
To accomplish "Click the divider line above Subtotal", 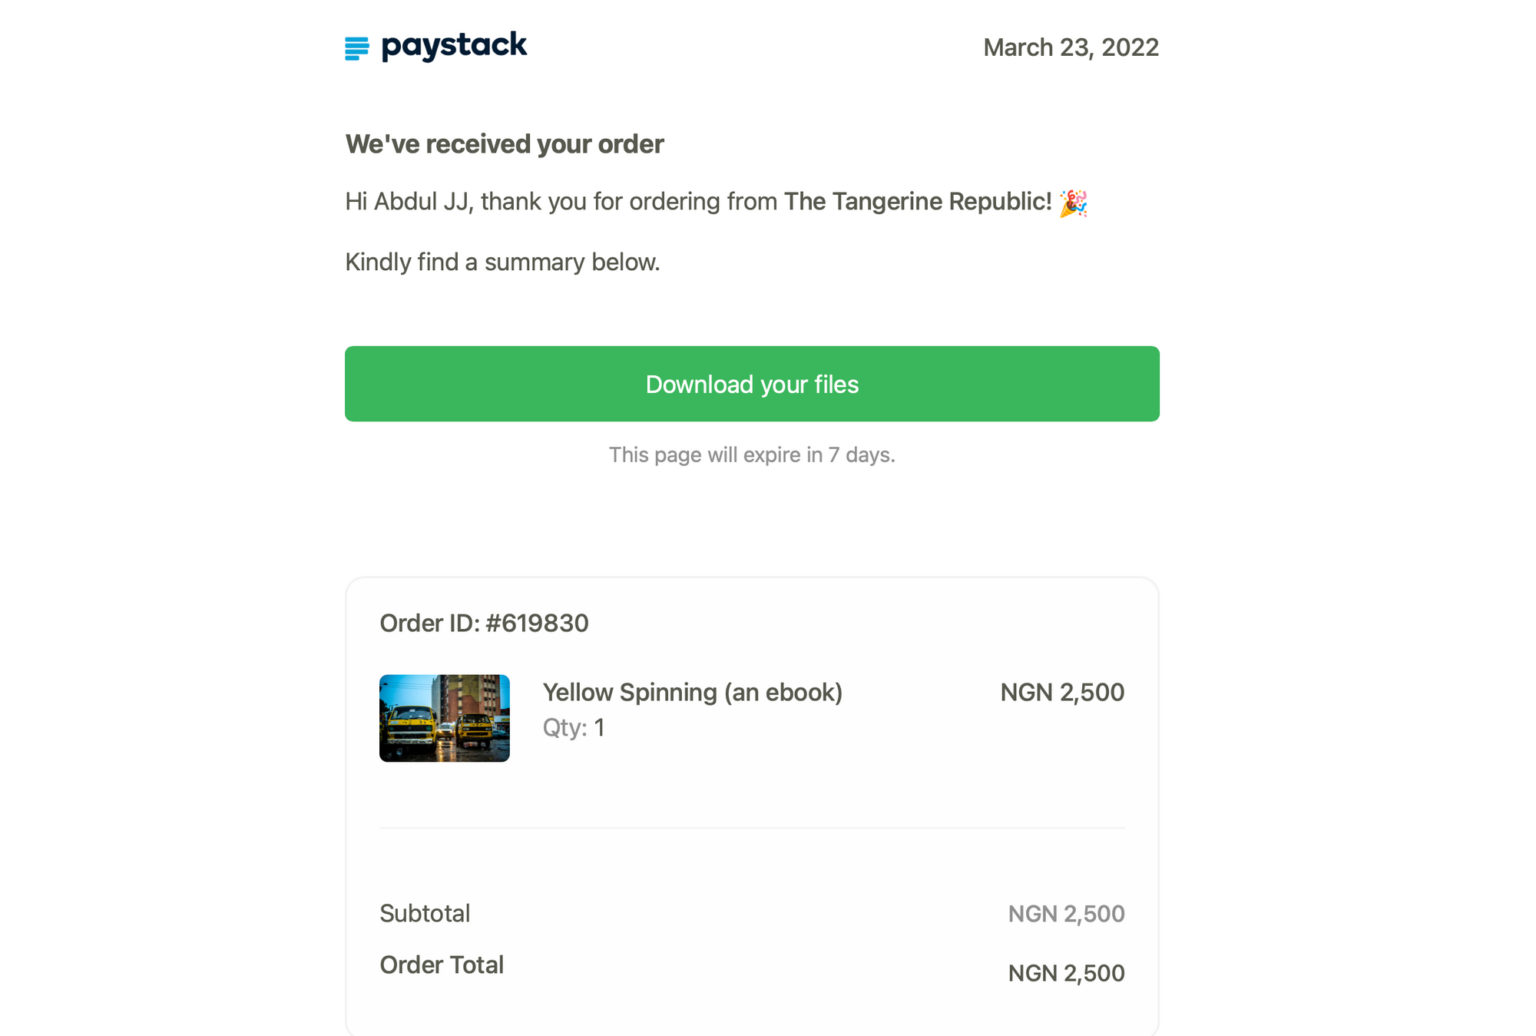I will pos(751,828).
